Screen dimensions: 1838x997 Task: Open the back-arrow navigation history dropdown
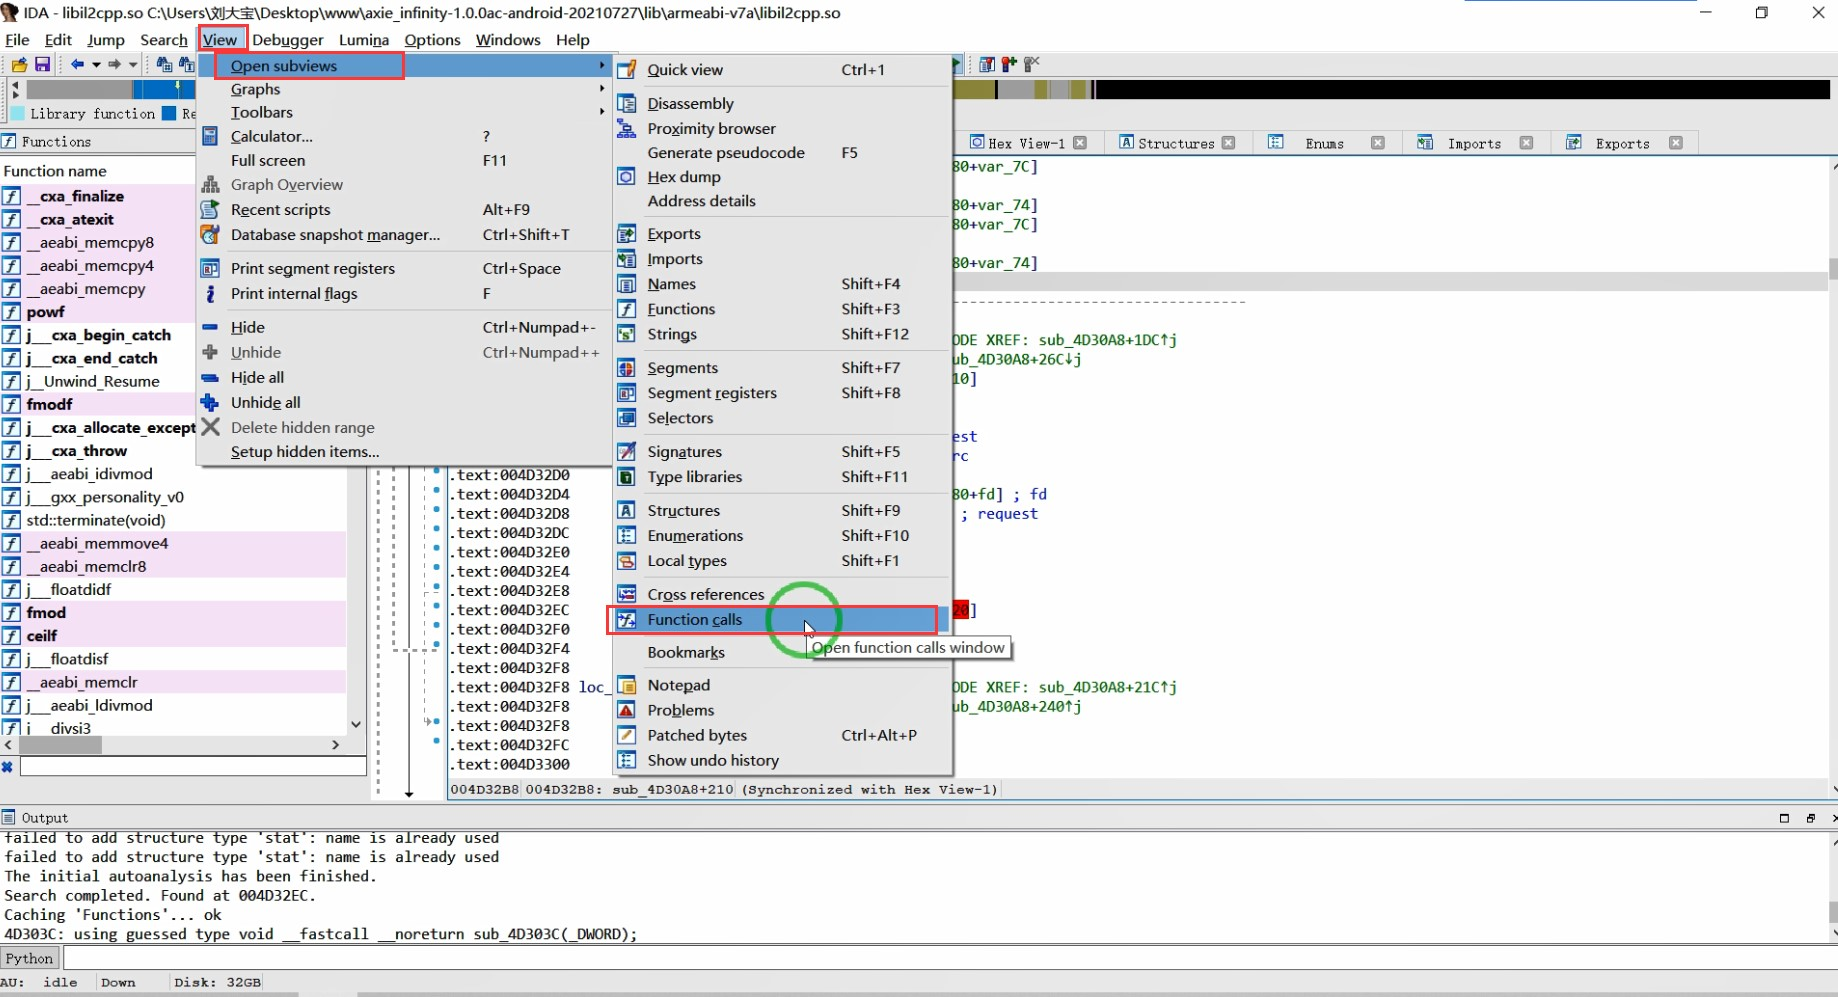pos(96,64)
